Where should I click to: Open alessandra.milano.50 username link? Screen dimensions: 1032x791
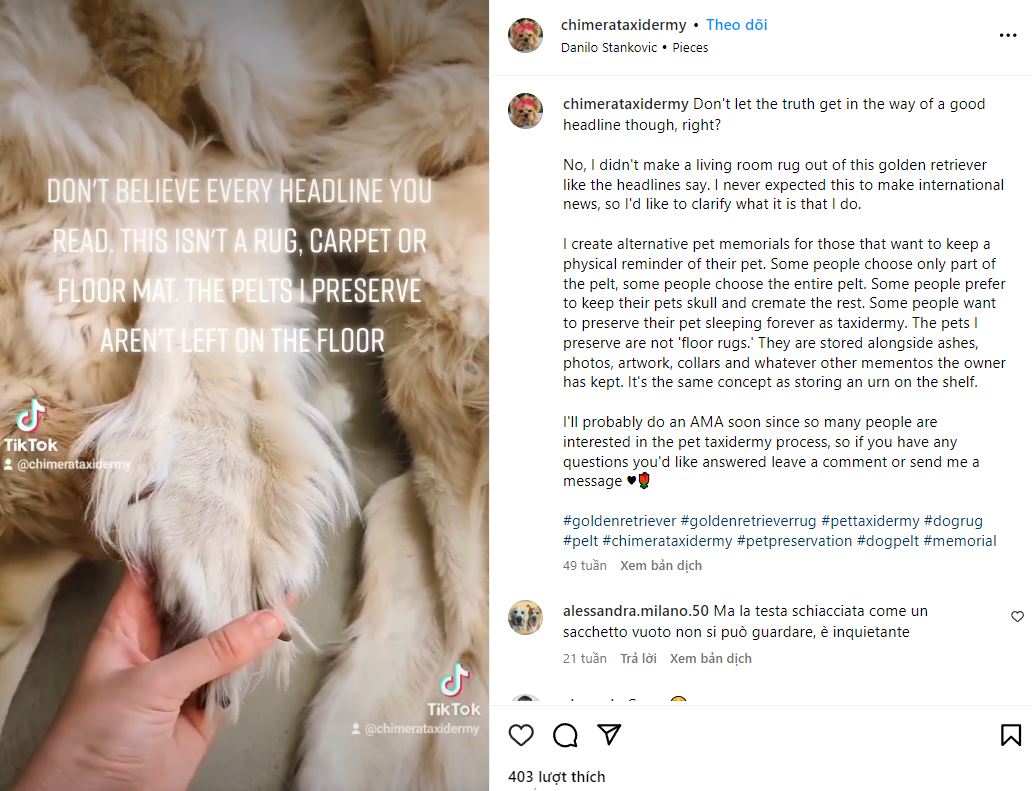(x=635, y=611)
